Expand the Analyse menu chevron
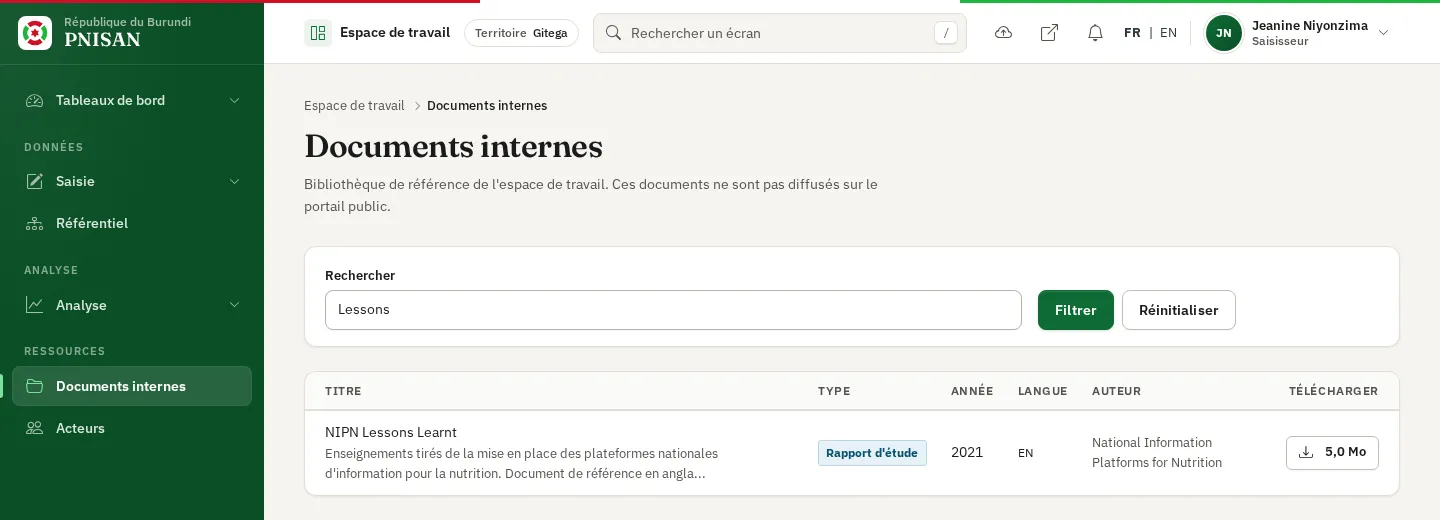Viewport: 1440px width, 520px height. [x=235, y=305]
